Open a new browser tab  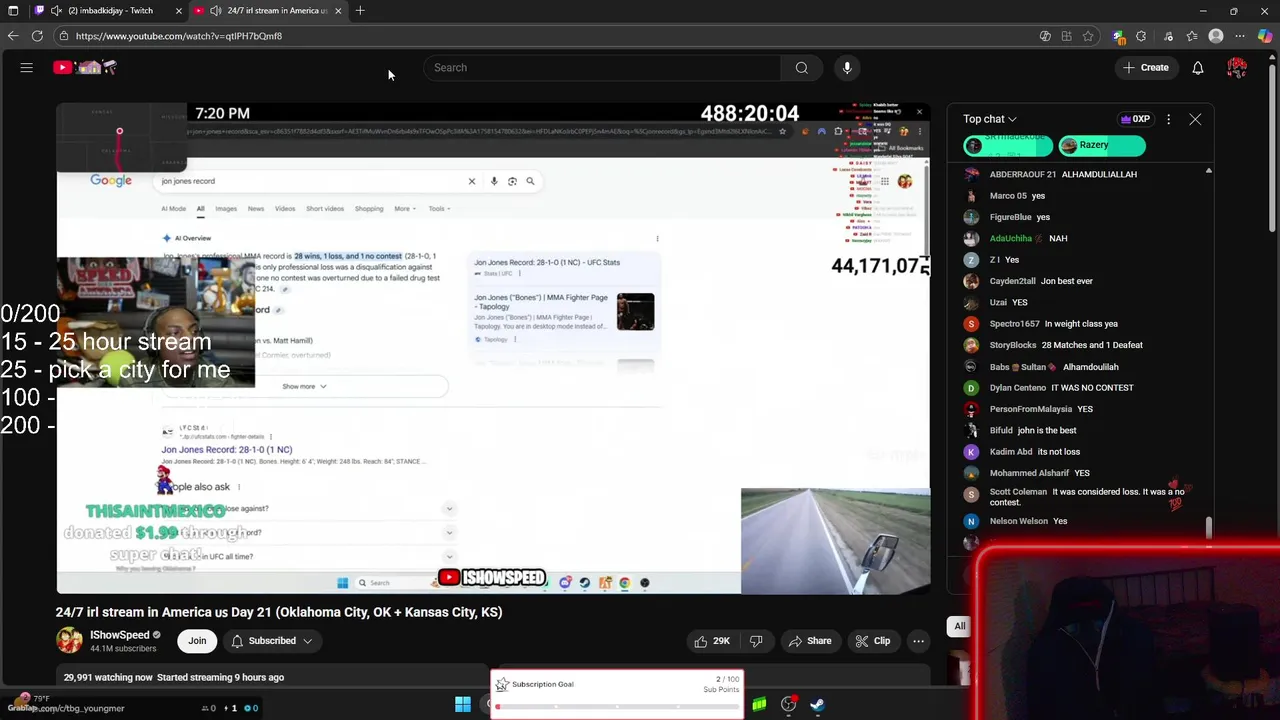pos(360,11)
